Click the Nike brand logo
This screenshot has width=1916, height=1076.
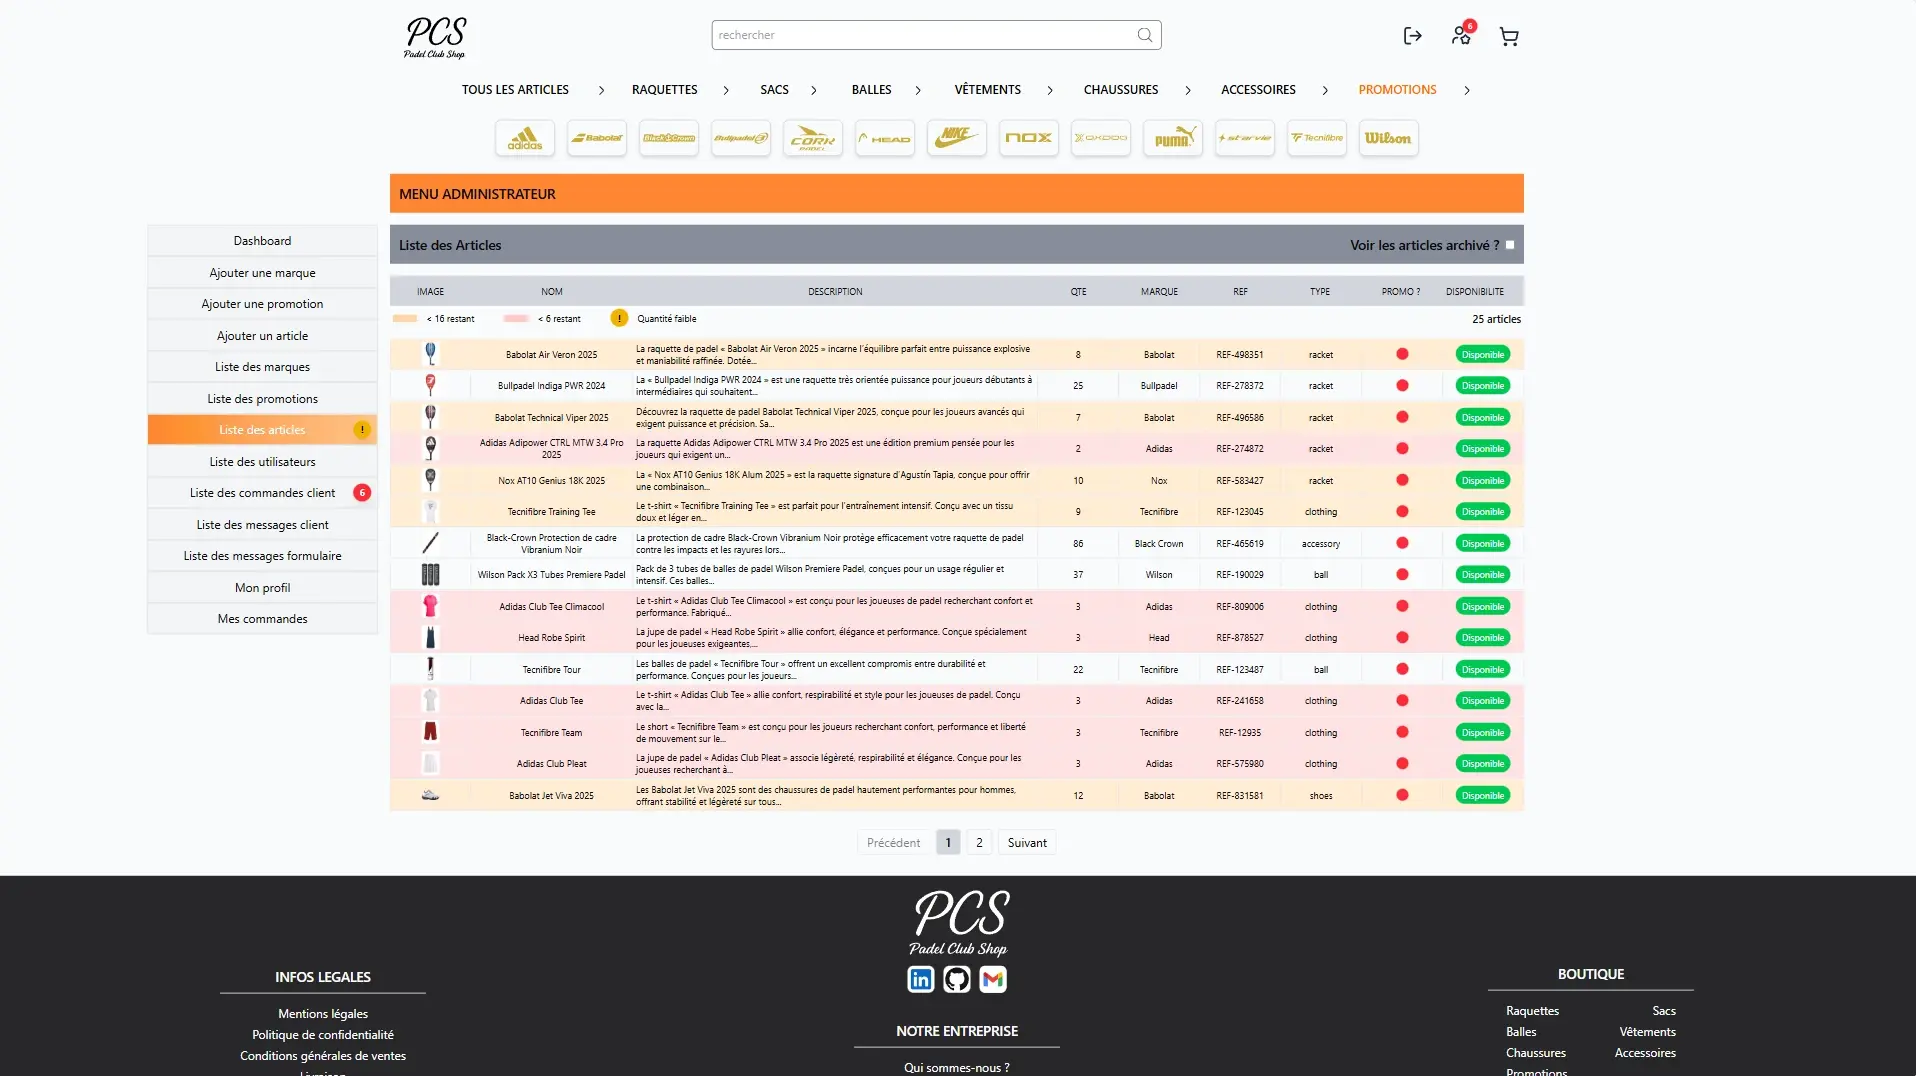[957, 138]
